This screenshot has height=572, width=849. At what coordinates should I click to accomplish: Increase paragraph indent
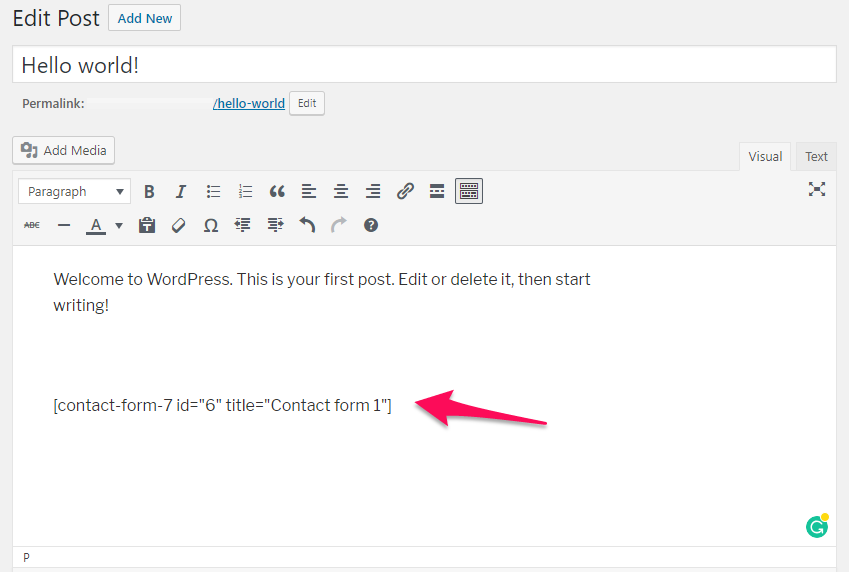pos(275,225)
